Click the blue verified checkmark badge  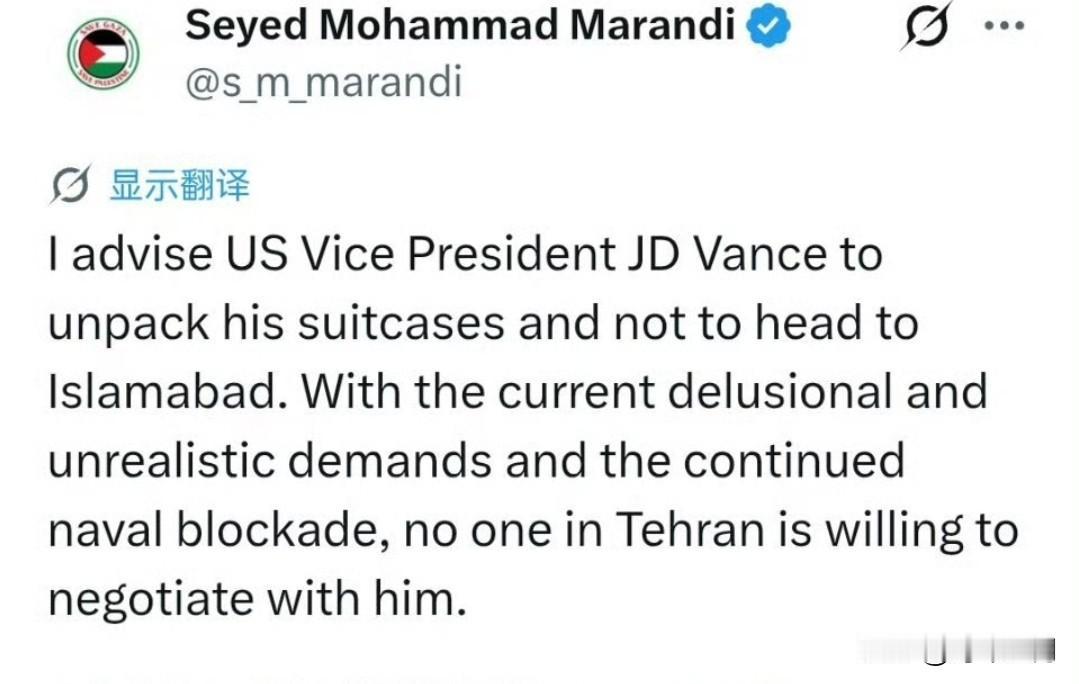[769, 28]
